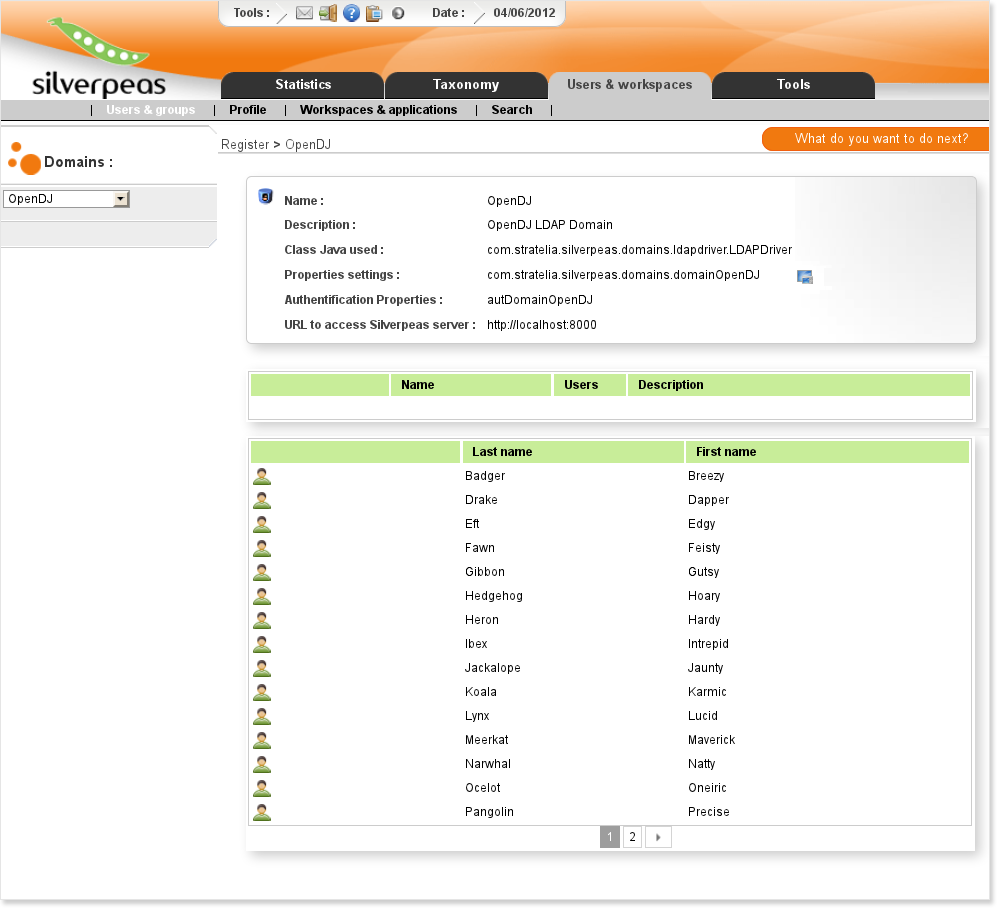The image size is (1000, 910).
Task: Open help via the question mark icon
Action: click(351, 13)
